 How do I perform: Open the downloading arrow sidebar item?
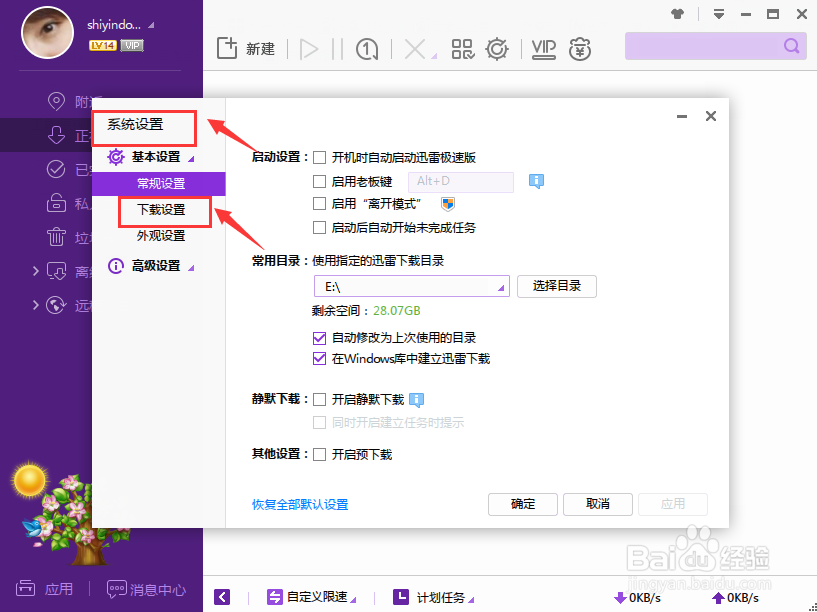click(56, 135)
